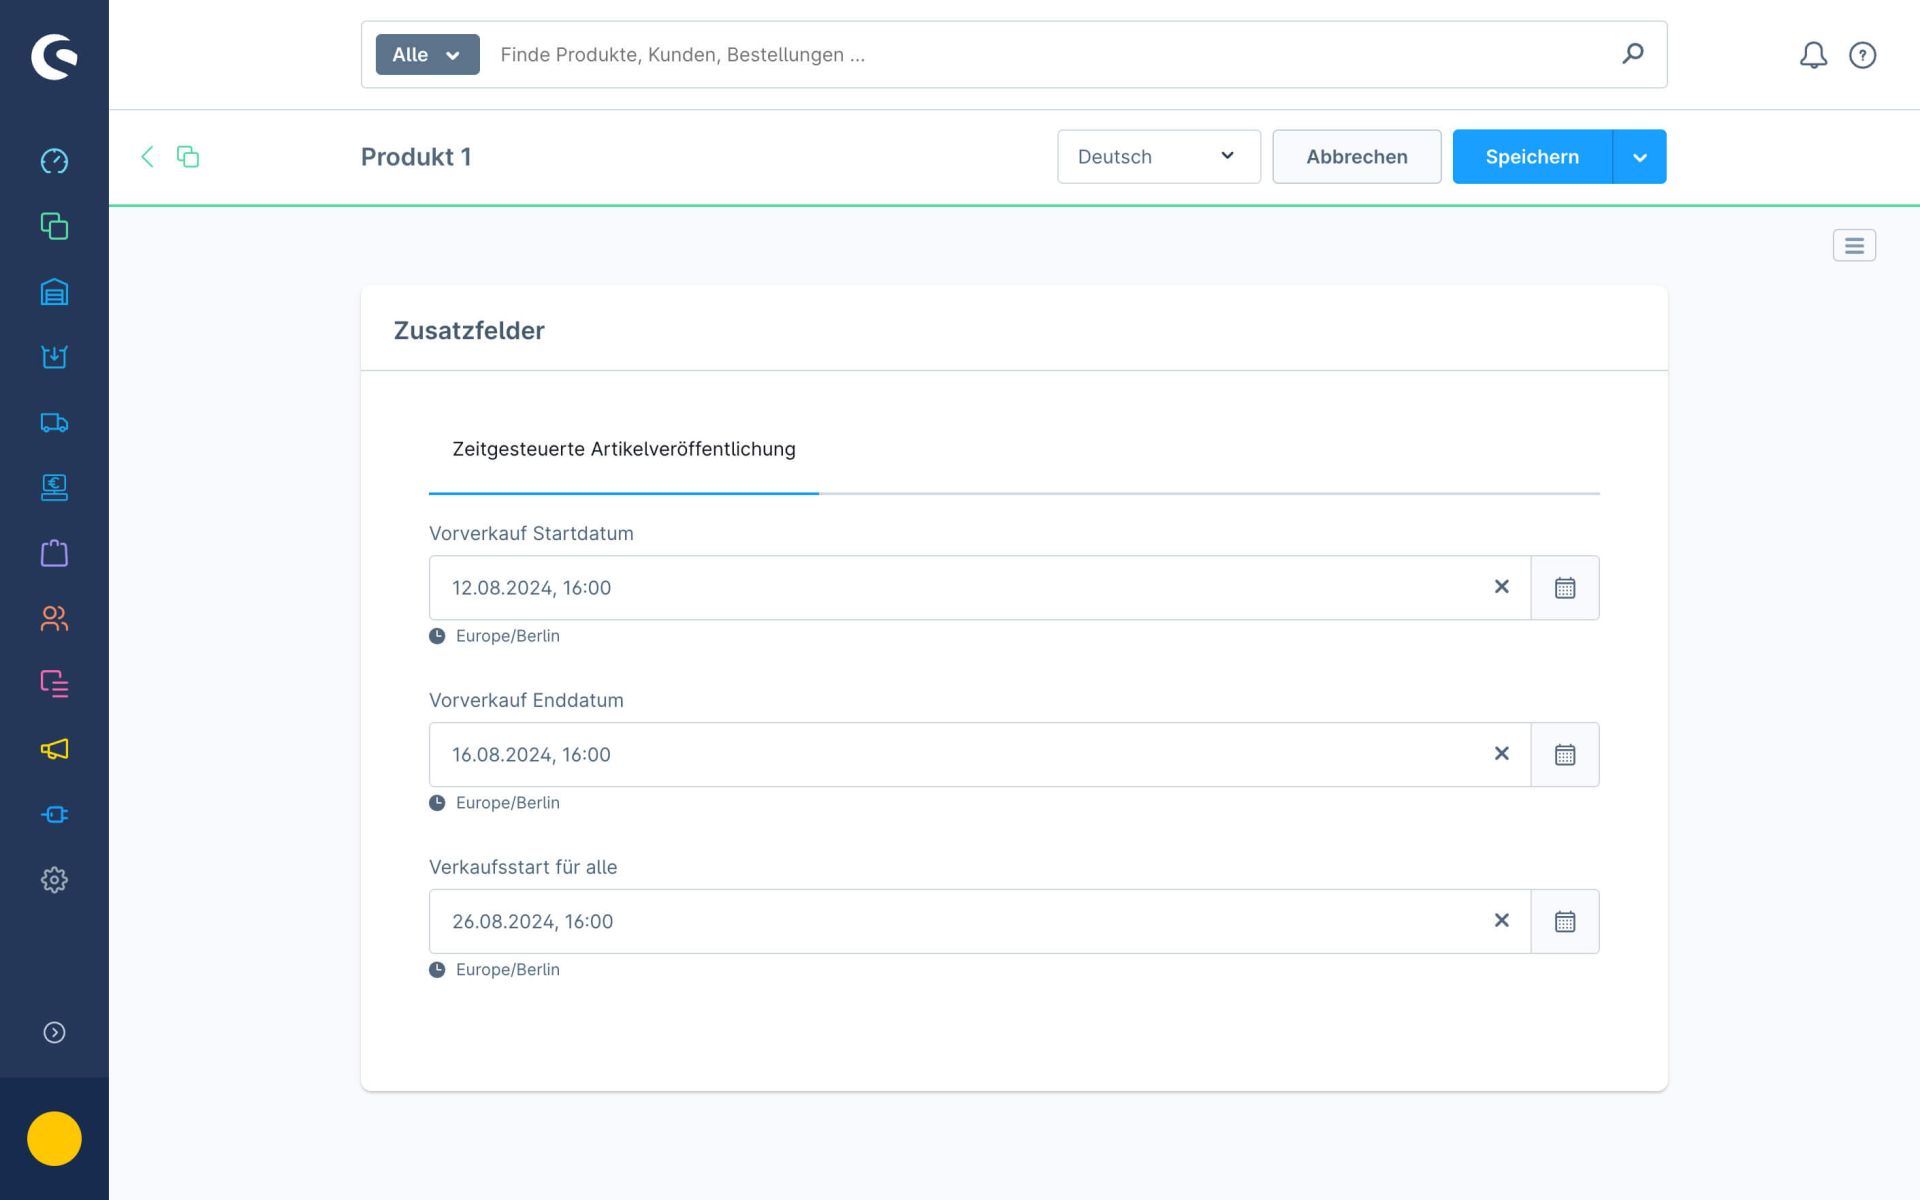This screenshot has width=1920, height=1200.
Task: Click the Abbrechen button
Action: 1356,156
